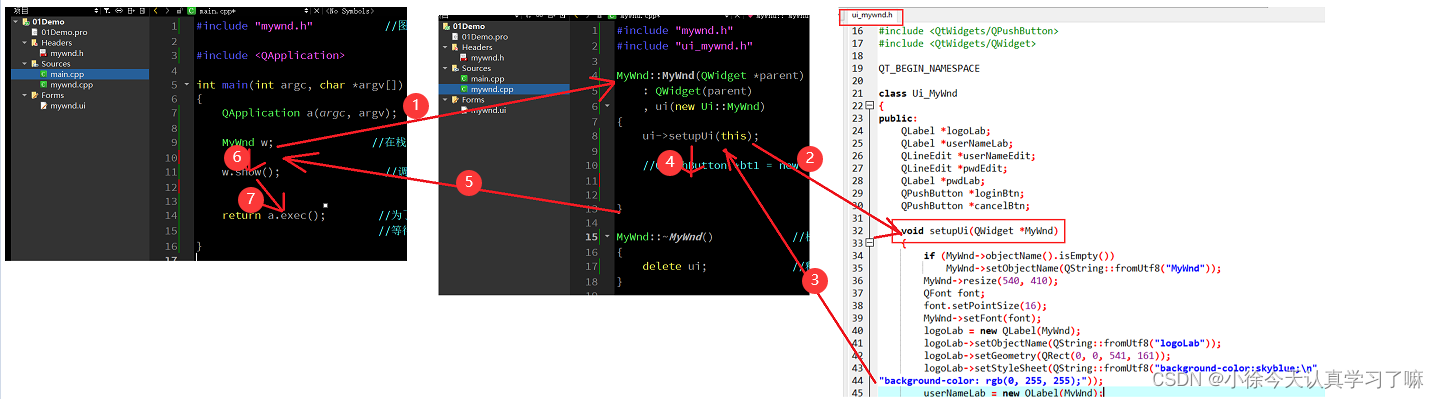Collapse Sources folder in left window tree

24,63
